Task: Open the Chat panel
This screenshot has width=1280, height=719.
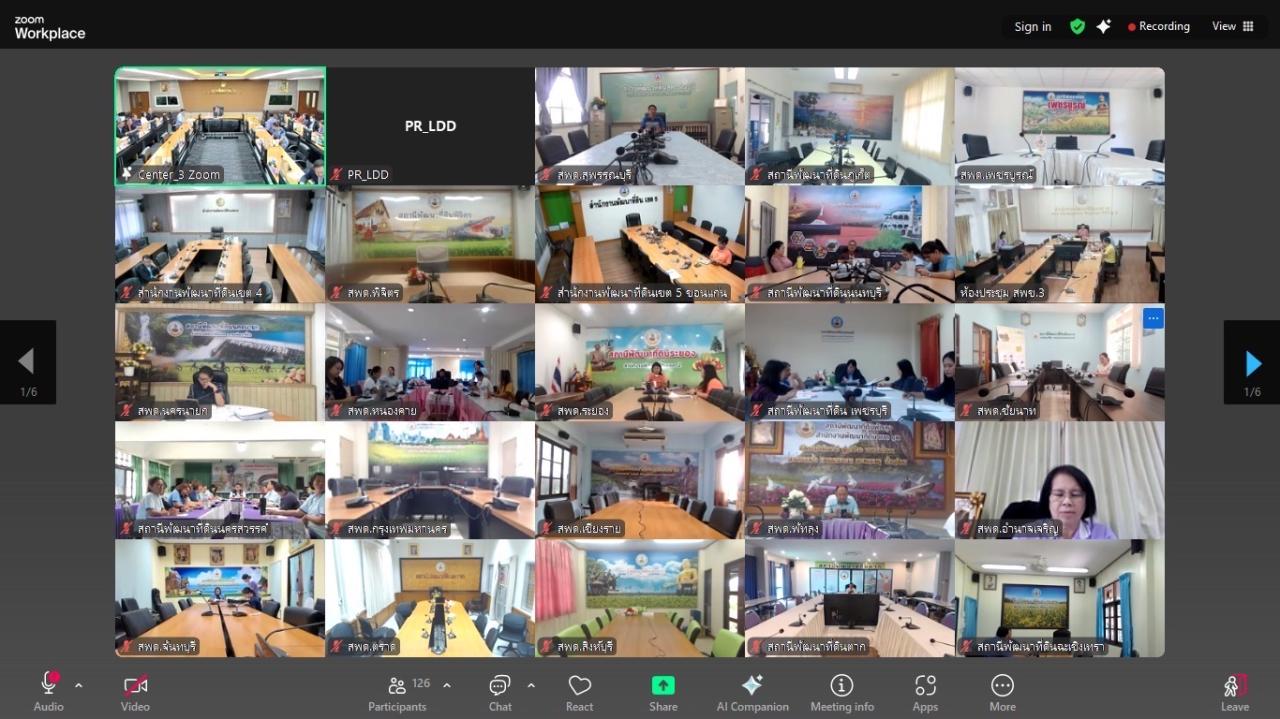Action: point(500,693)
